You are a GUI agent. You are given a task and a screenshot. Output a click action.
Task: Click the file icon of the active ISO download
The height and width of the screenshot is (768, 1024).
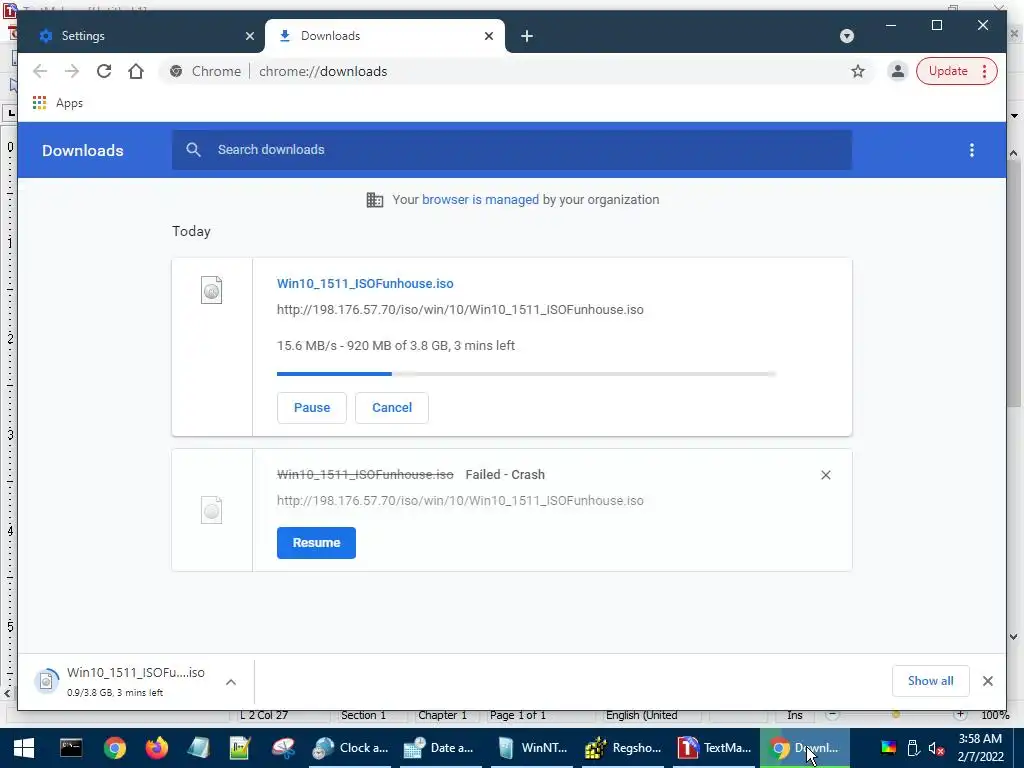pyautogui.click(x=212, y=290)
